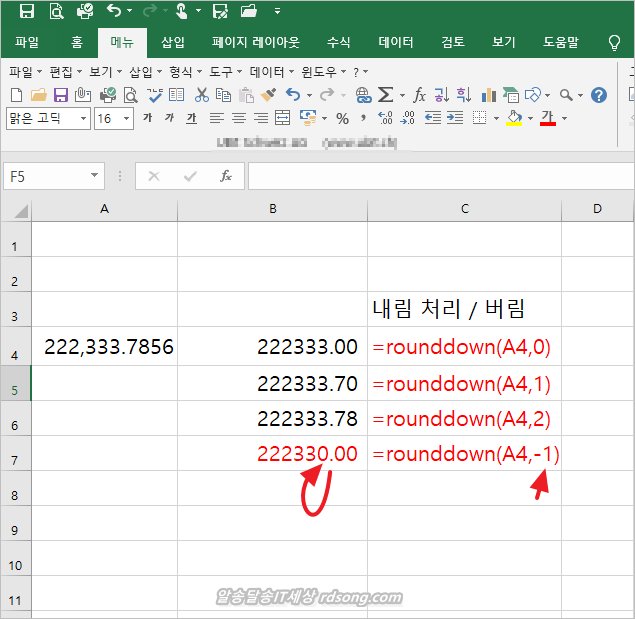Open the 파일 ribbon tab
This screenshot has height=619, width=635.
(x=27, y=43)
